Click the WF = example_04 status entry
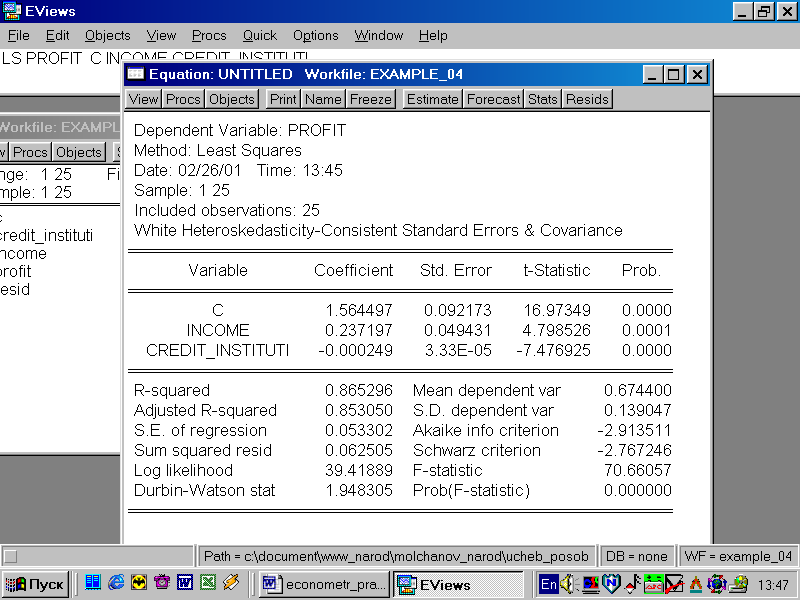 point(738,556)
